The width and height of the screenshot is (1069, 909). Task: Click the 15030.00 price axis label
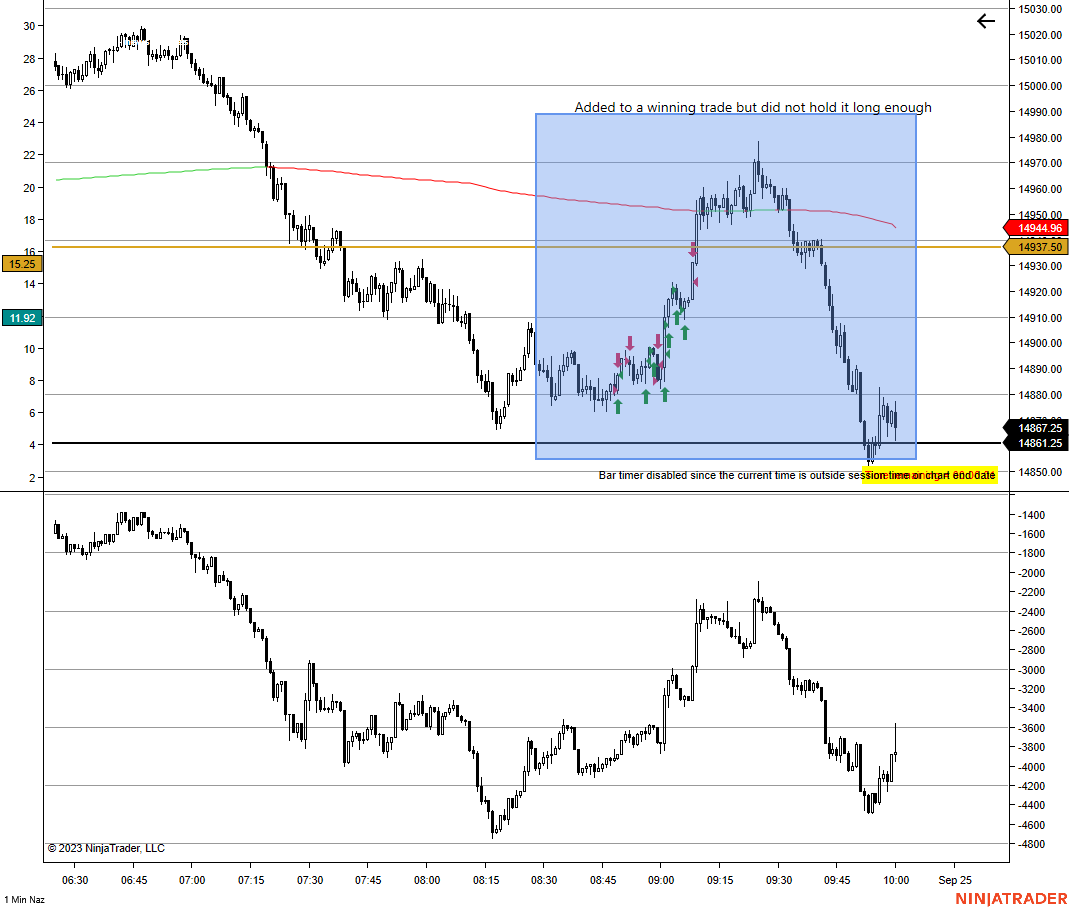[1040, 9]
